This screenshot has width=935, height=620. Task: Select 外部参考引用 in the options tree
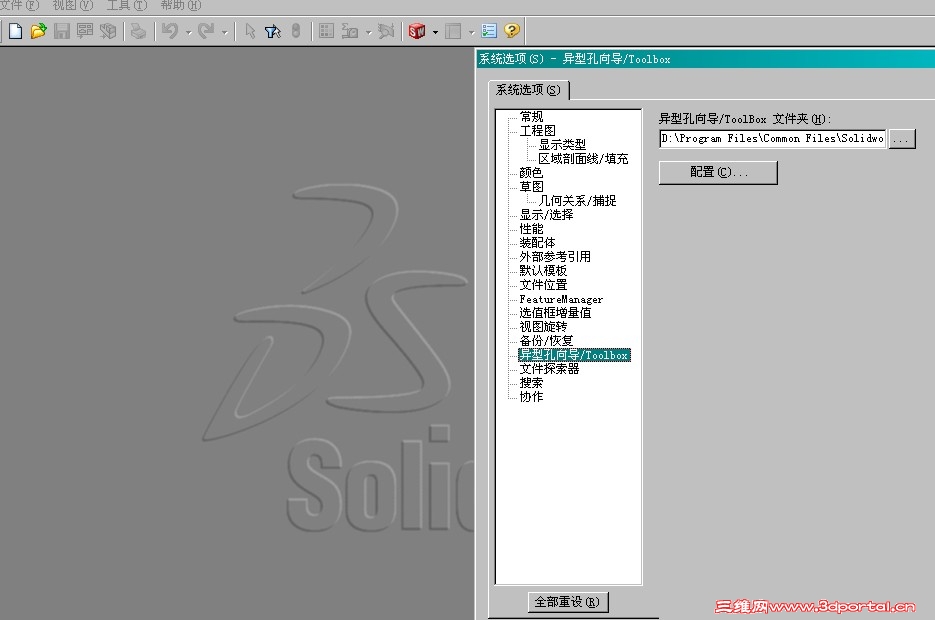pos(555,256)
